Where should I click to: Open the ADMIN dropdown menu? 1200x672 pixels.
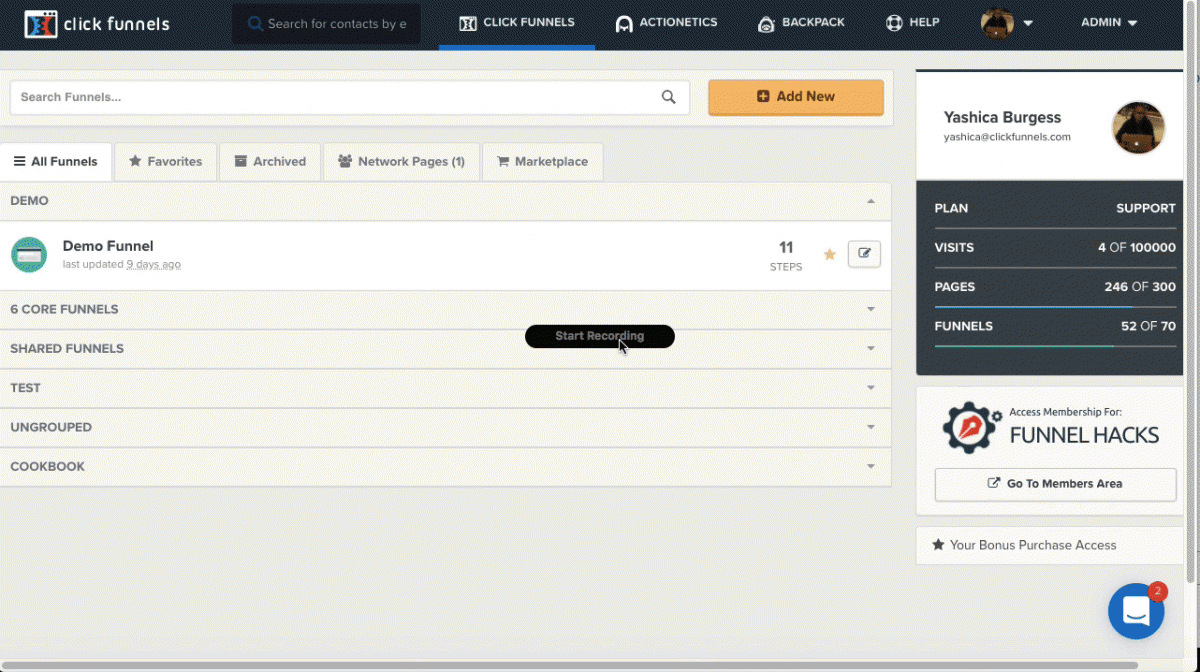(x=1109, y=23)
